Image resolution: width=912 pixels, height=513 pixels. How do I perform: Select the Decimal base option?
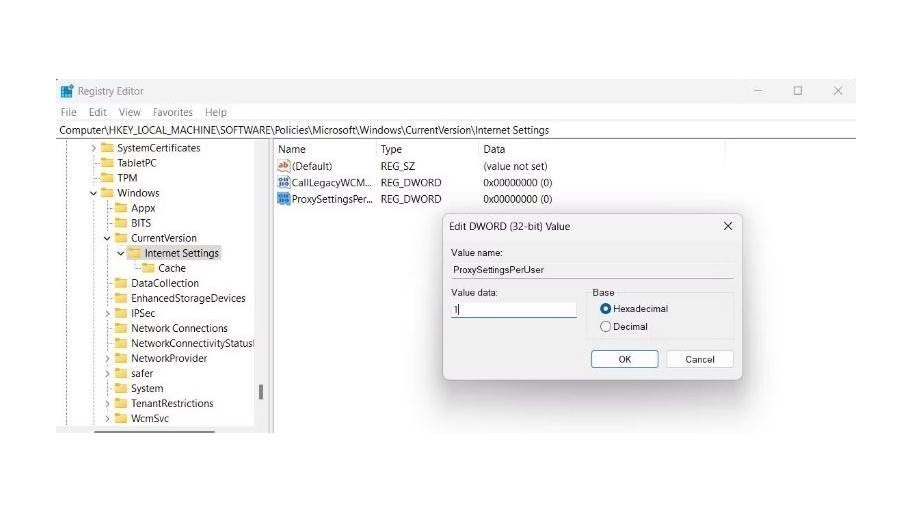pyautogui.click(x=605, y=327)
